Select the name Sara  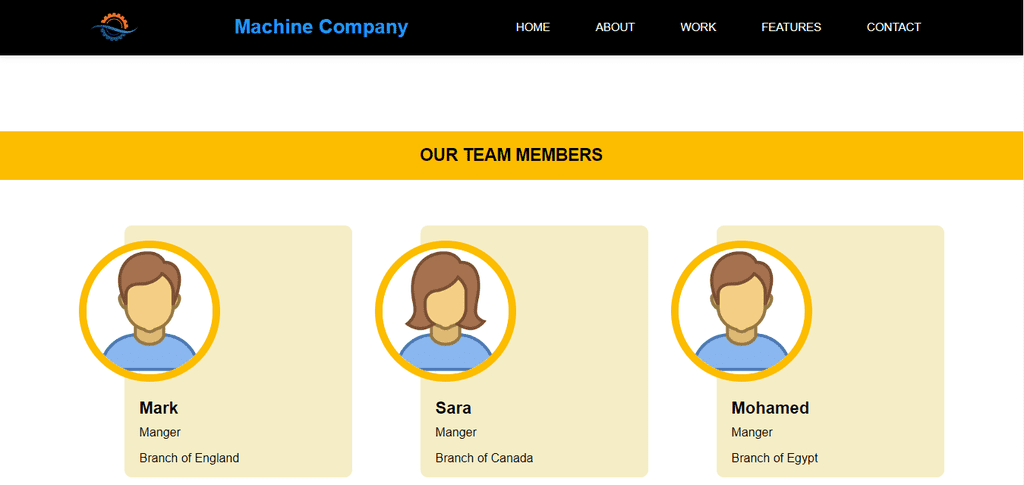[453, 408]
